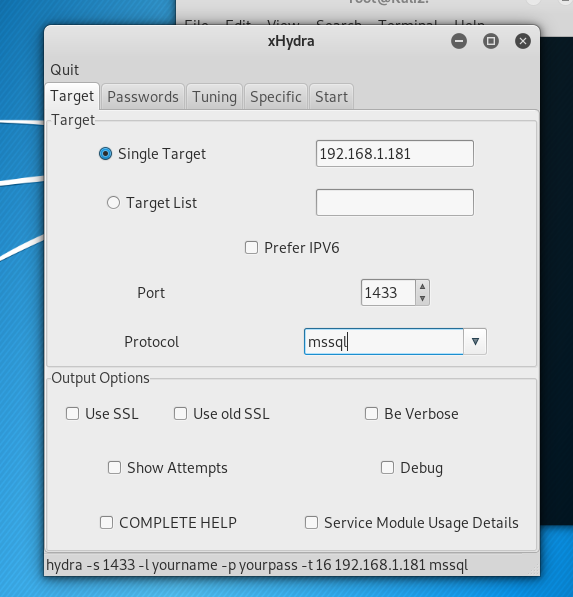
Task: Expand the Protocol dropdown arrow
Action: click(x=475, y=342)
